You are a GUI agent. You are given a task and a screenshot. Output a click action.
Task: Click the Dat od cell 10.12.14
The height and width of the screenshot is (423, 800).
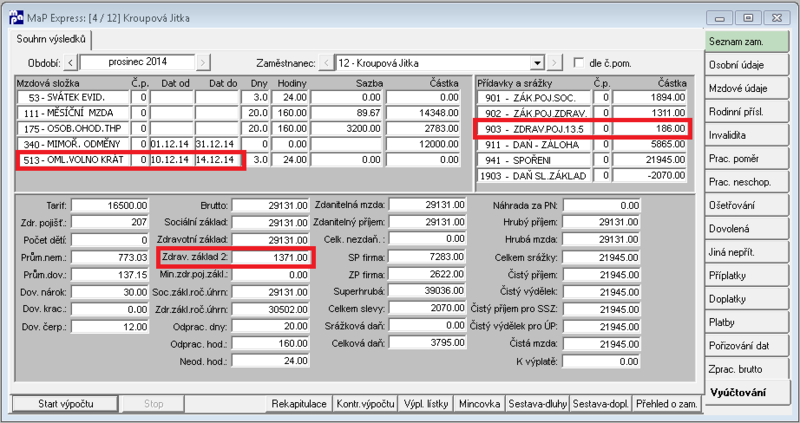click(171, 160)
